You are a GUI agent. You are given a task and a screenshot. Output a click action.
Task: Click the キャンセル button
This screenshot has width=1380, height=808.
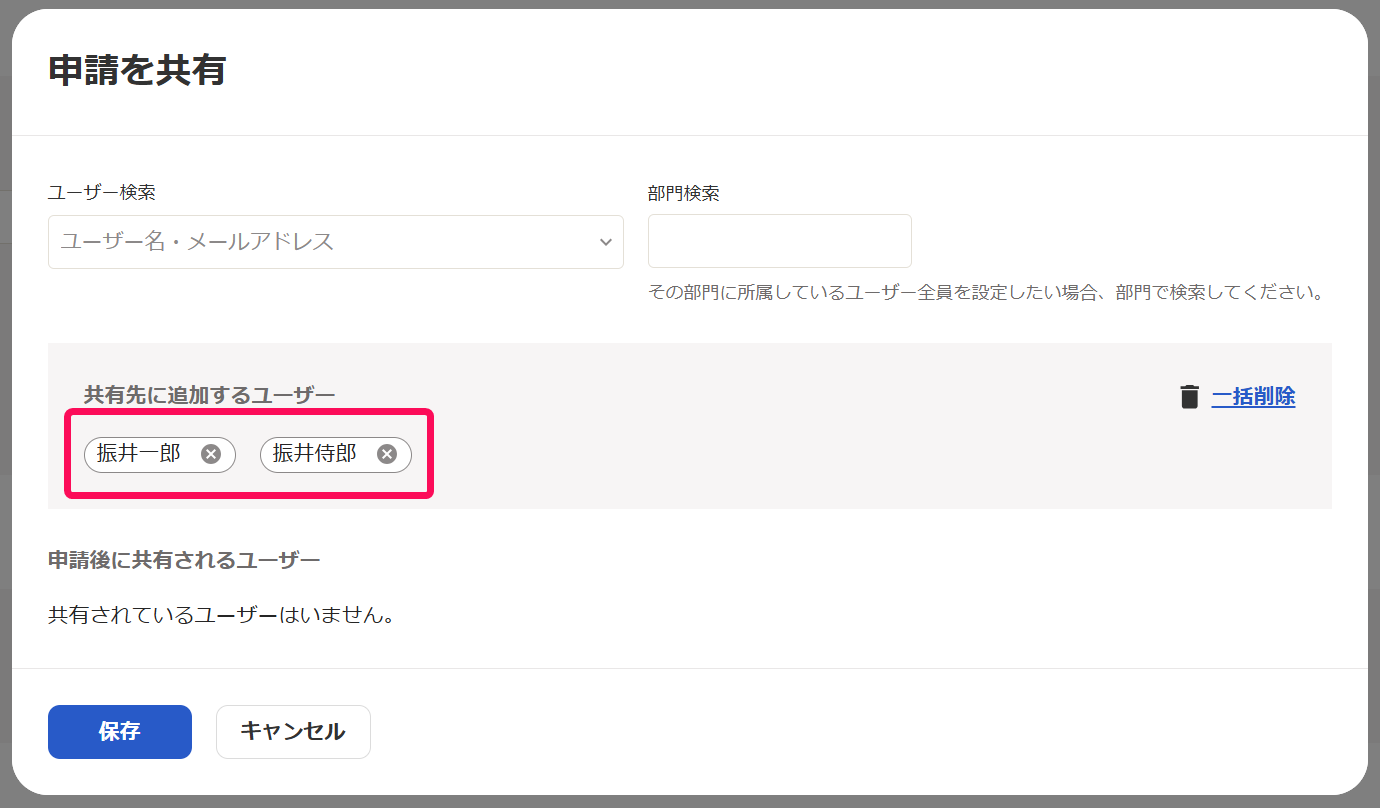(x=293, y=732)
